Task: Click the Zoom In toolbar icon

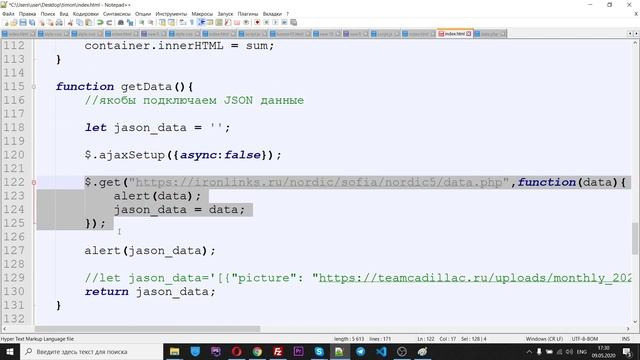Action: tap(142, 22)
